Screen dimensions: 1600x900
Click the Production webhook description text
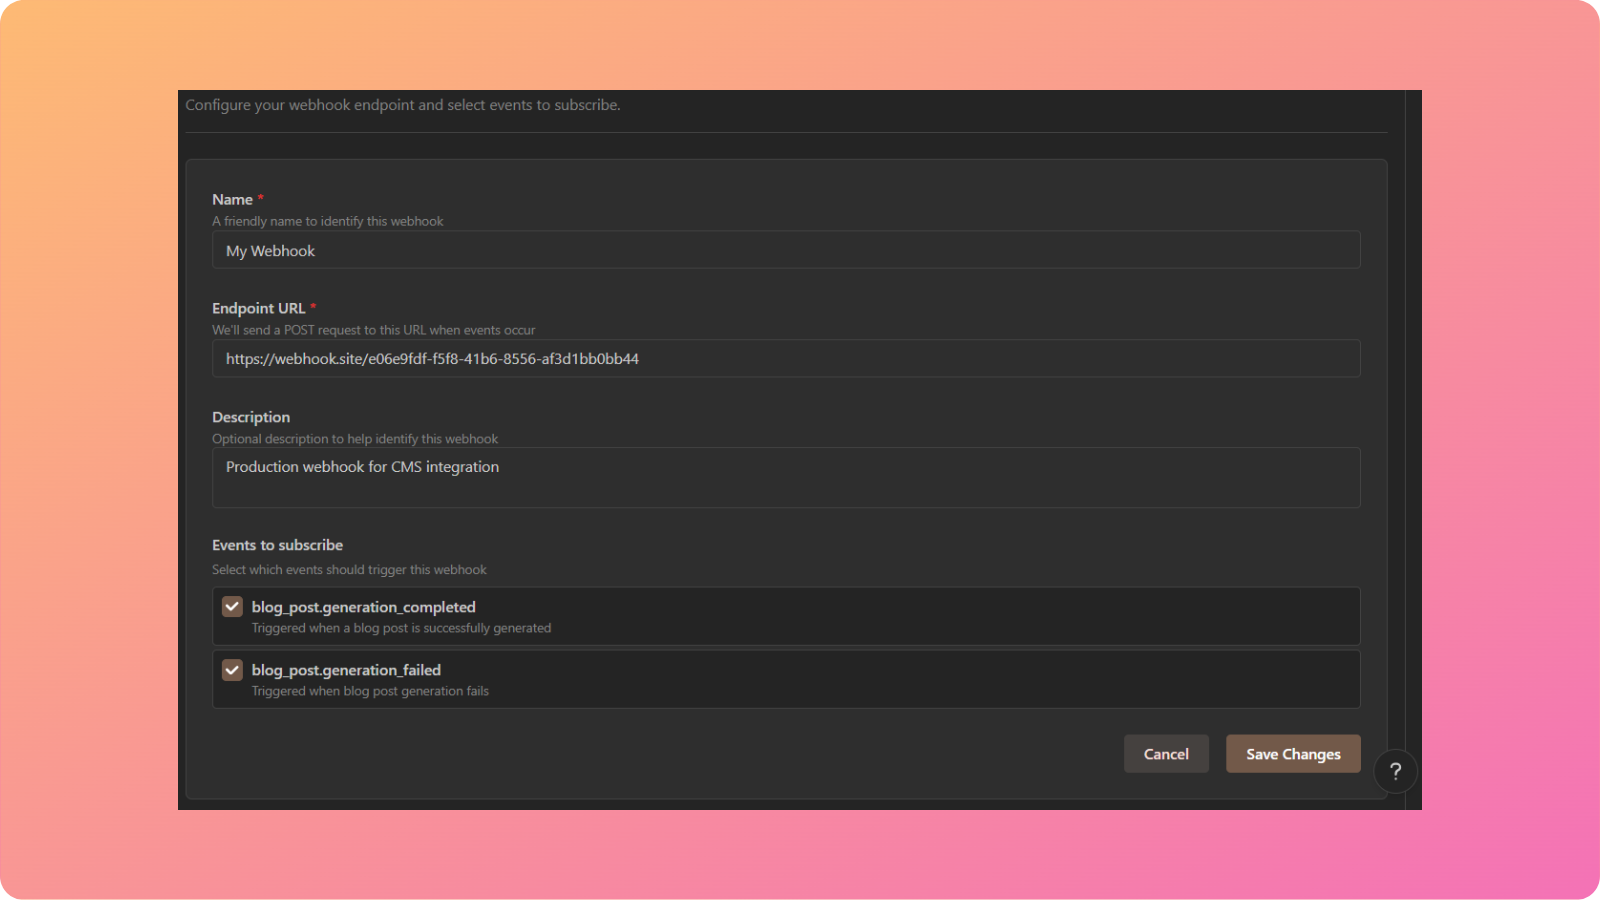tap(362, 466)
